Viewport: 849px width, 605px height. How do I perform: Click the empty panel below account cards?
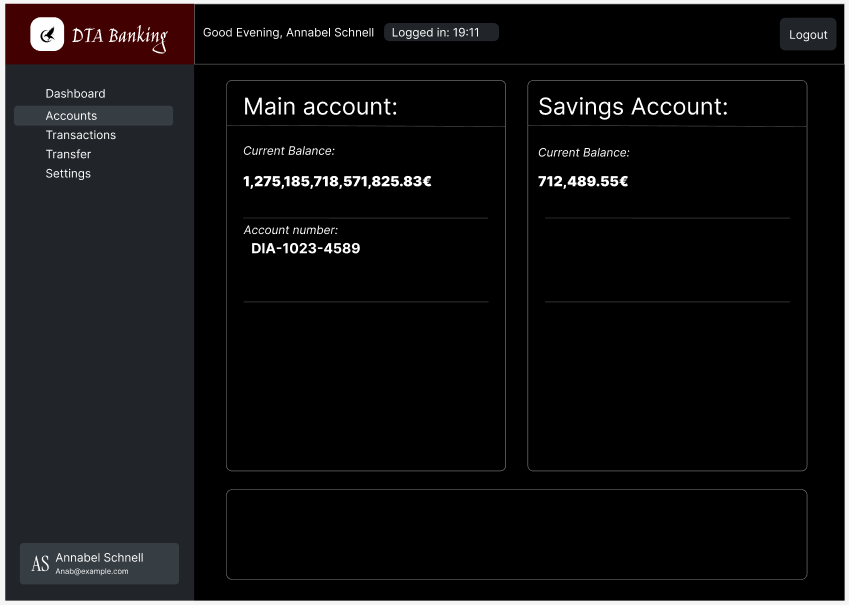516,534
